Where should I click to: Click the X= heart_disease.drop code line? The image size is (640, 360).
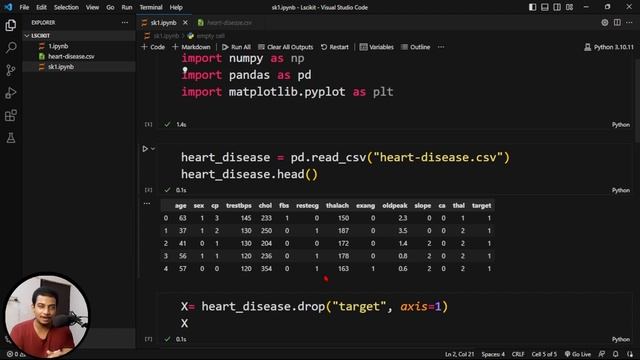tap(314, 307)
